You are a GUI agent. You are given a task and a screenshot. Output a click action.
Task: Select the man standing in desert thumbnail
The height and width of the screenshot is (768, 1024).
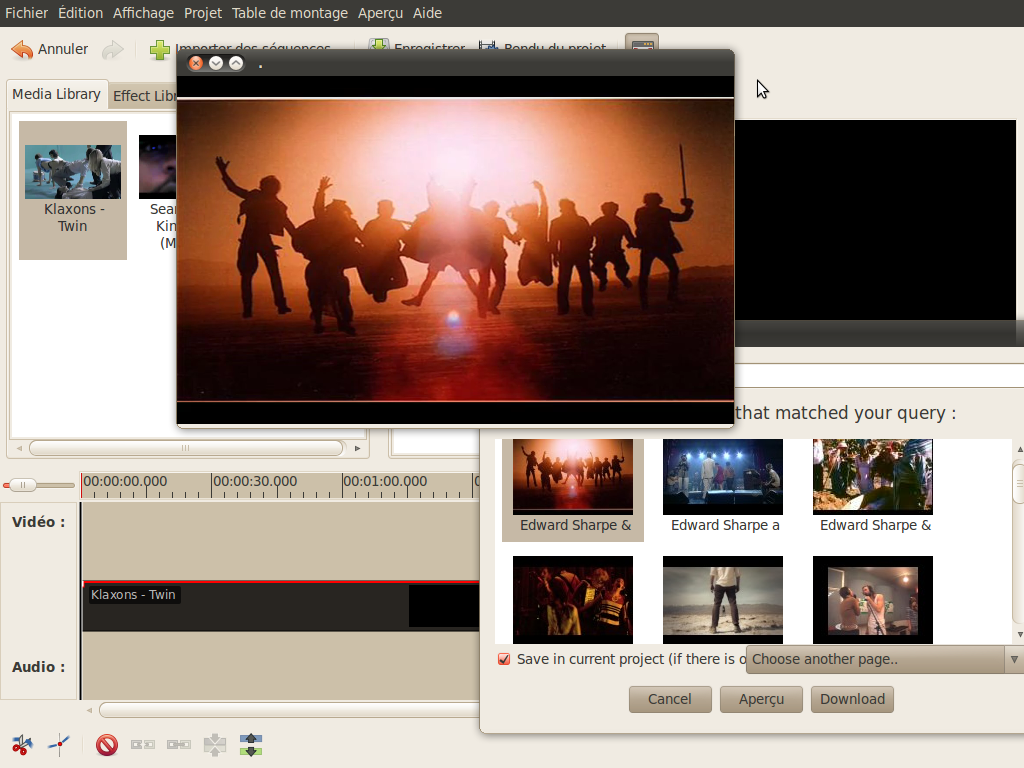pyautogui.click(x=723, y=600)
